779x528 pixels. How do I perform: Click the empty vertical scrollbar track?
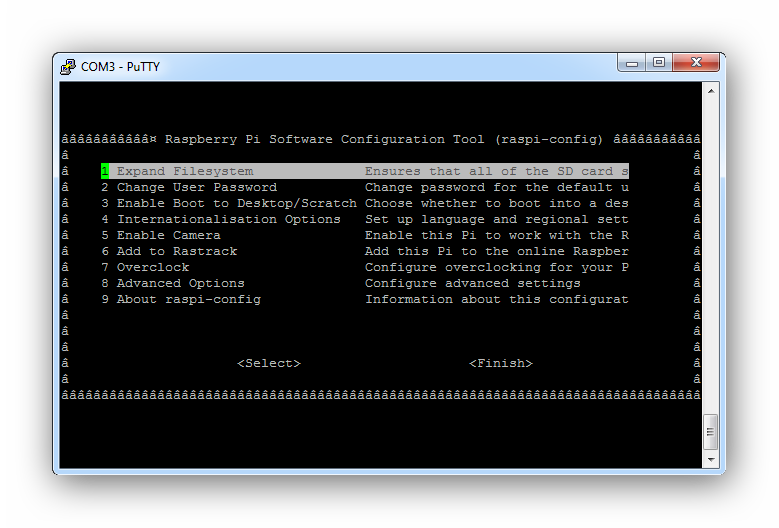pos(711,250)
